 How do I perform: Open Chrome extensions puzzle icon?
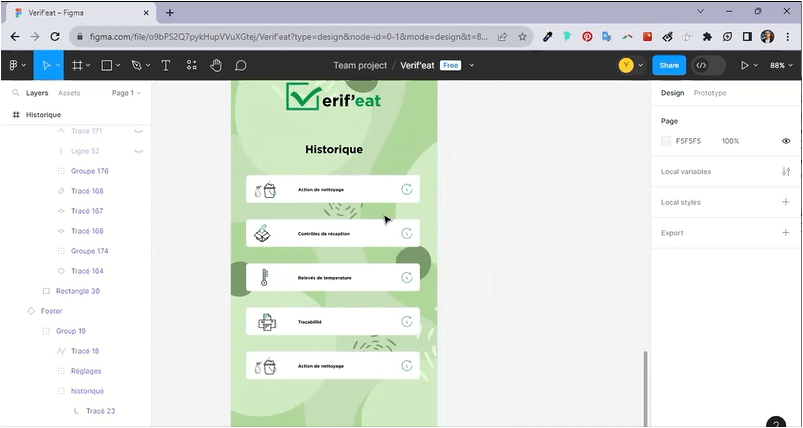[707, 36]
